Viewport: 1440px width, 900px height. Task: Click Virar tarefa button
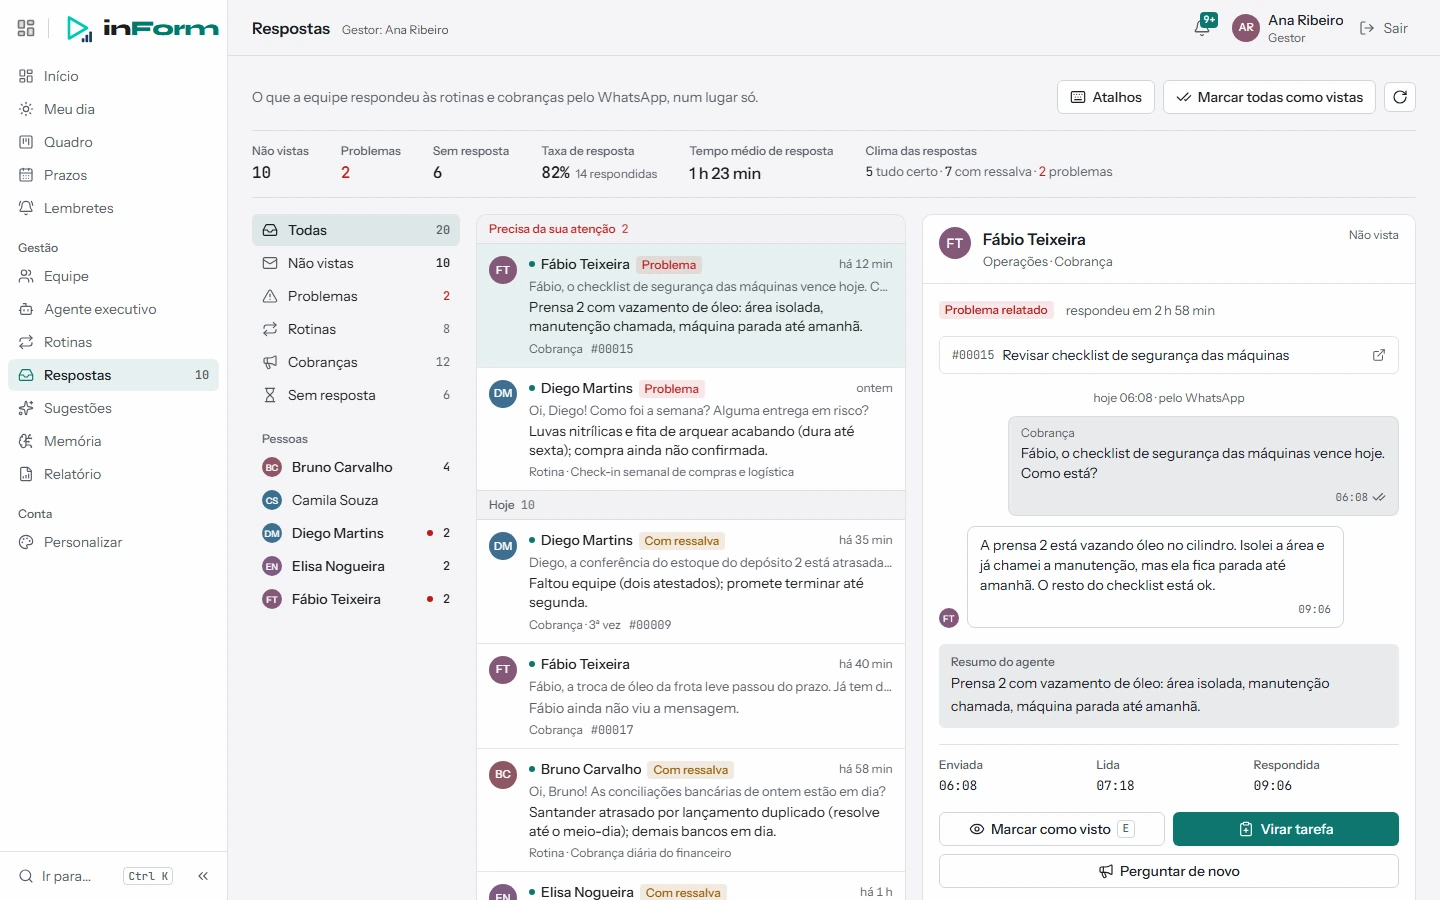[x=1286, y=829]
